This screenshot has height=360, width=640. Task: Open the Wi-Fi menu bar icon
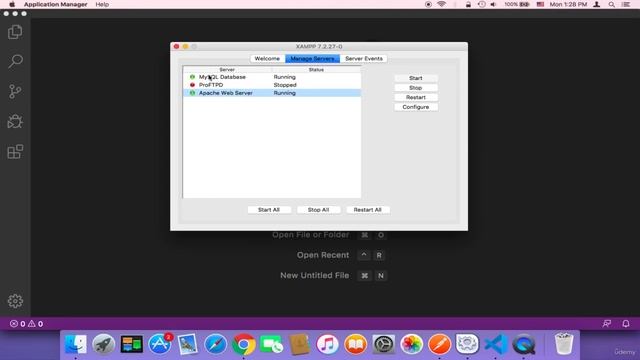[442, 4]
